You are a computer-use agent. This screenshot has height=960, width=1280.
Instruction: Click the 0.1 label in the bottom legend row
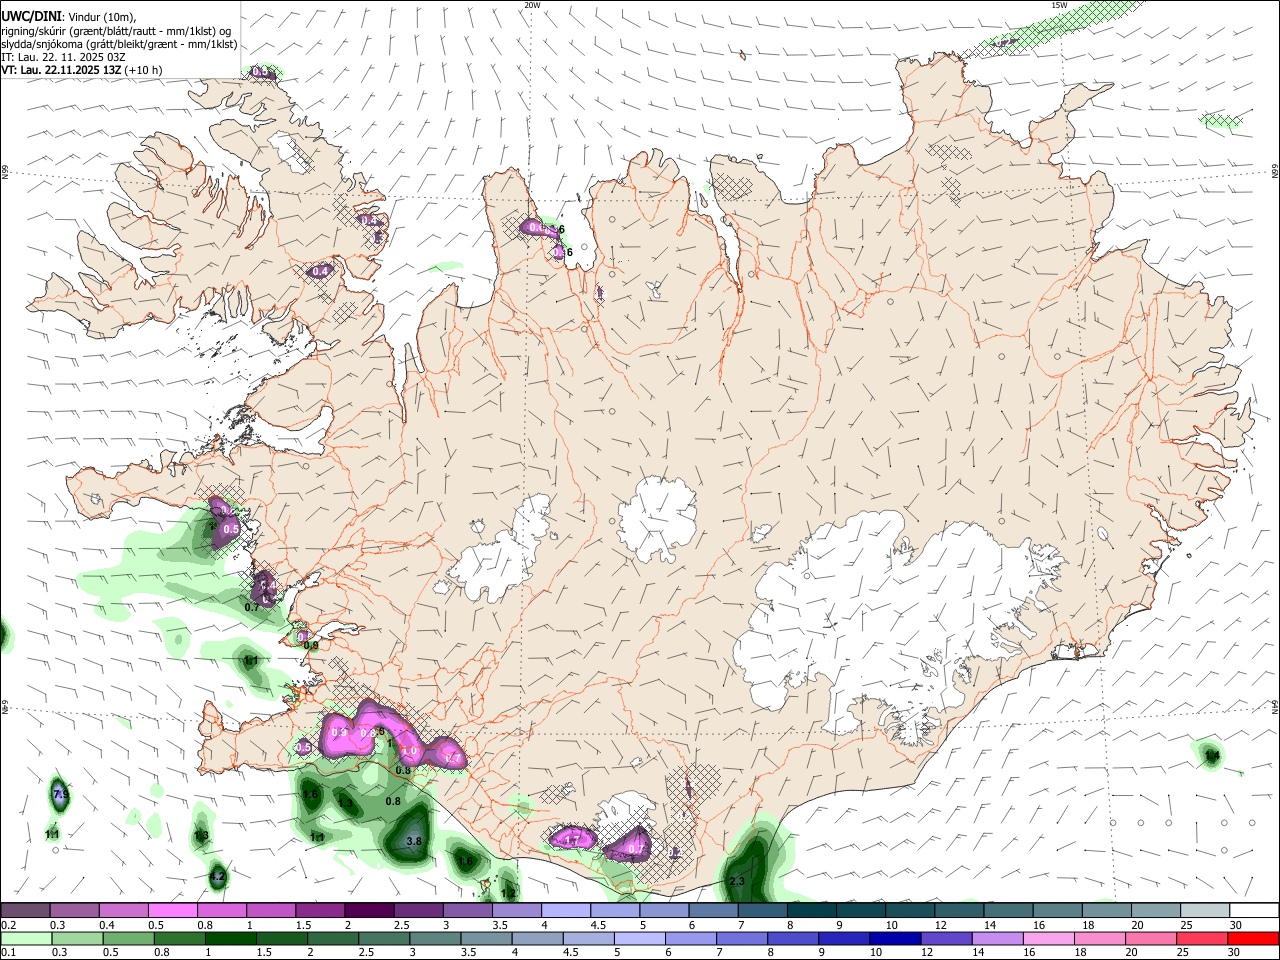pos(8,953)
